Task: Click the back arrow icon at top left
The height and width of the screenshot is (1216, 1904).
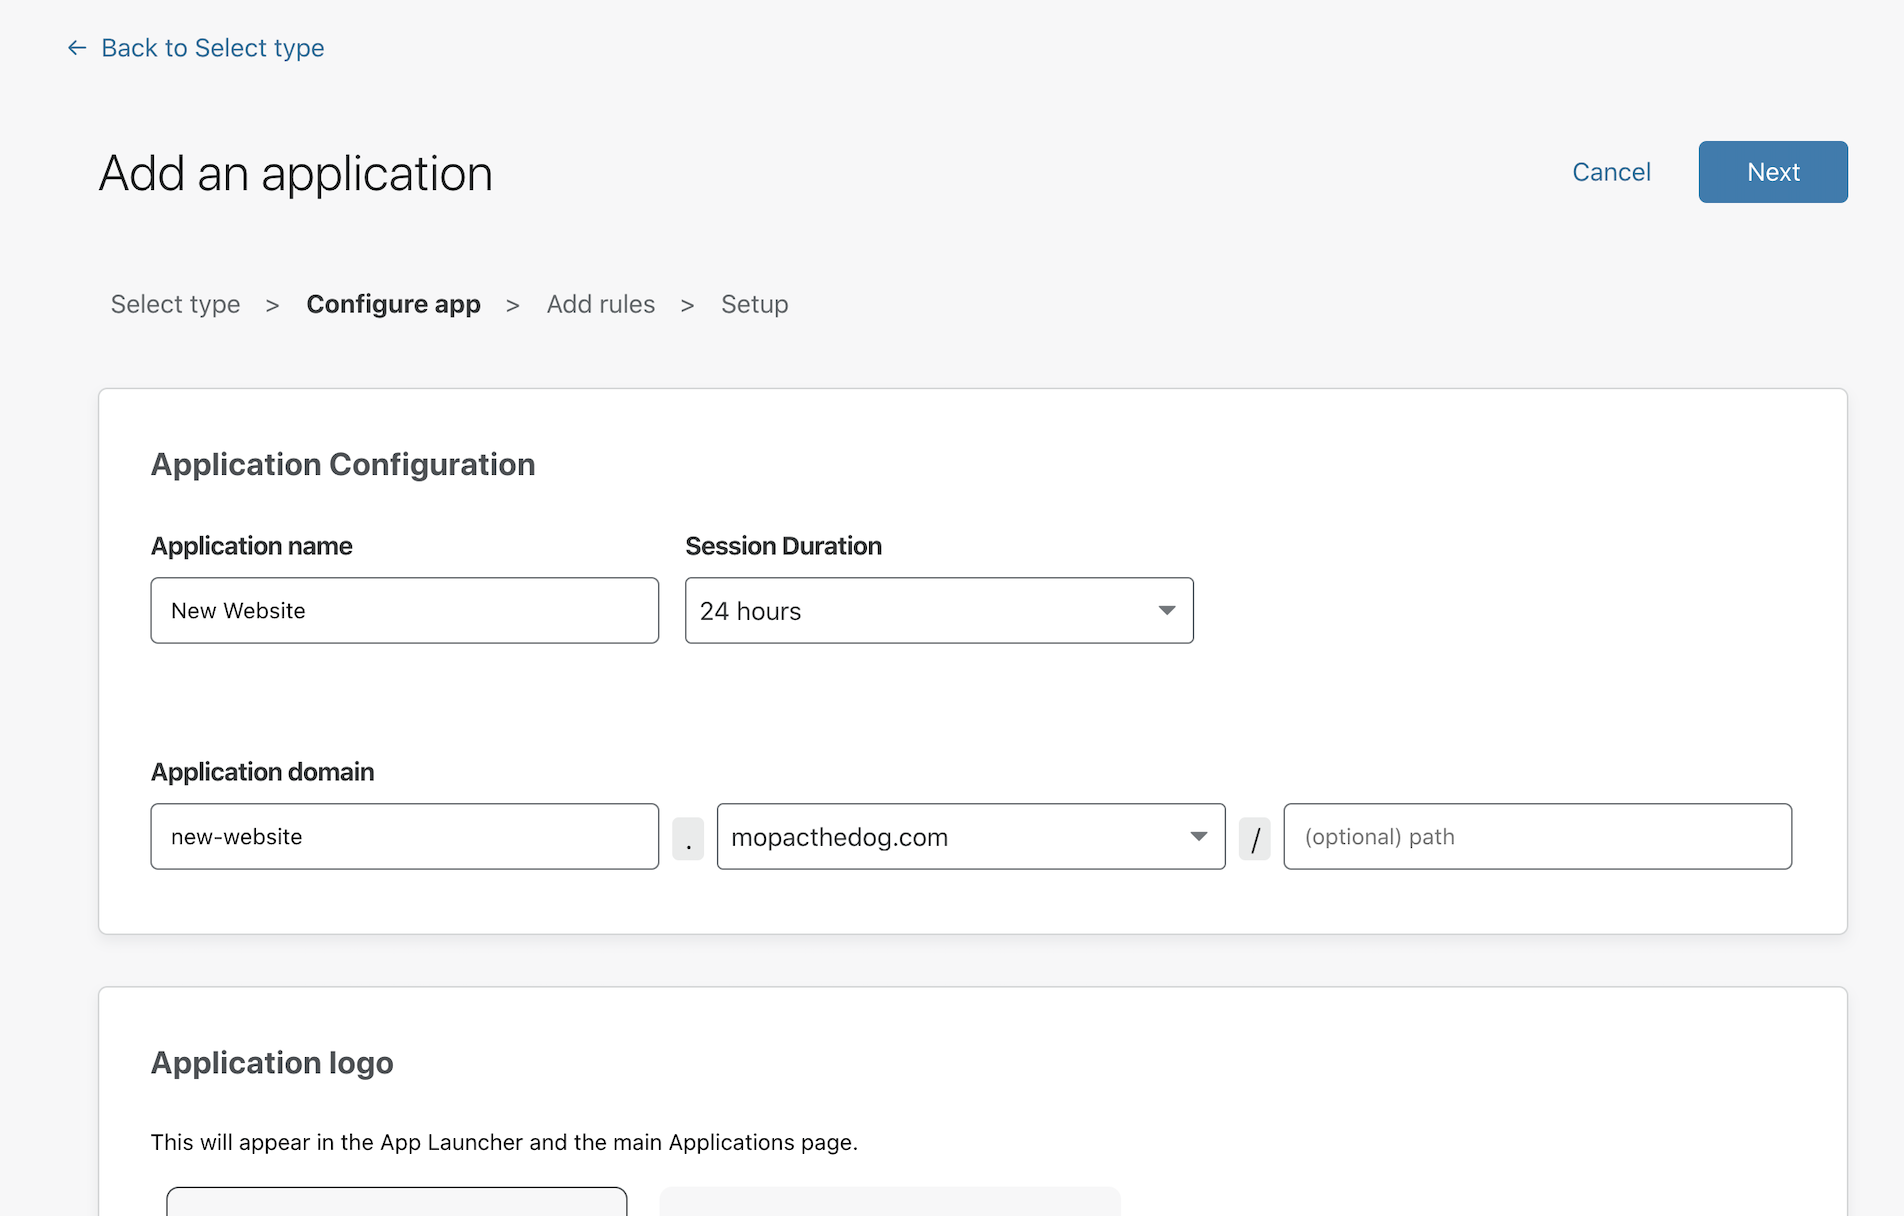Action: (76, 47)
